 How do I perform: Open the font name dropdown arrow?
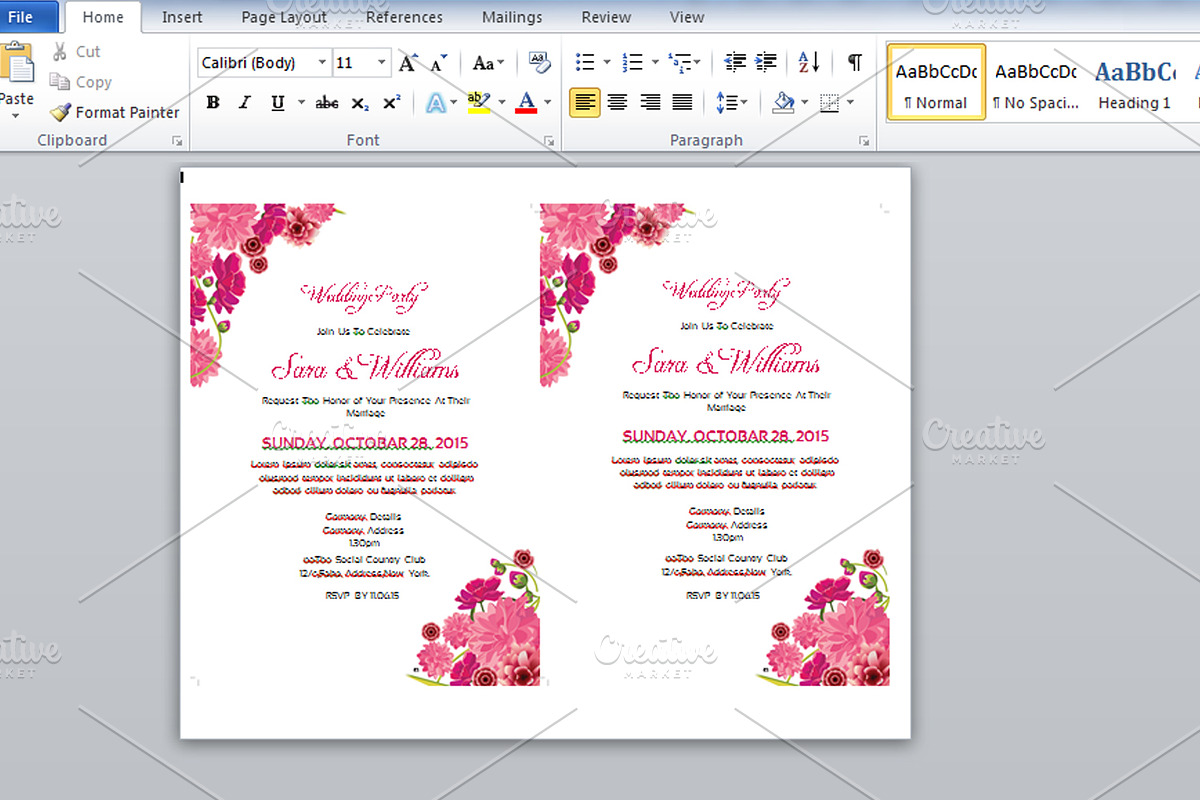(322, 63)
